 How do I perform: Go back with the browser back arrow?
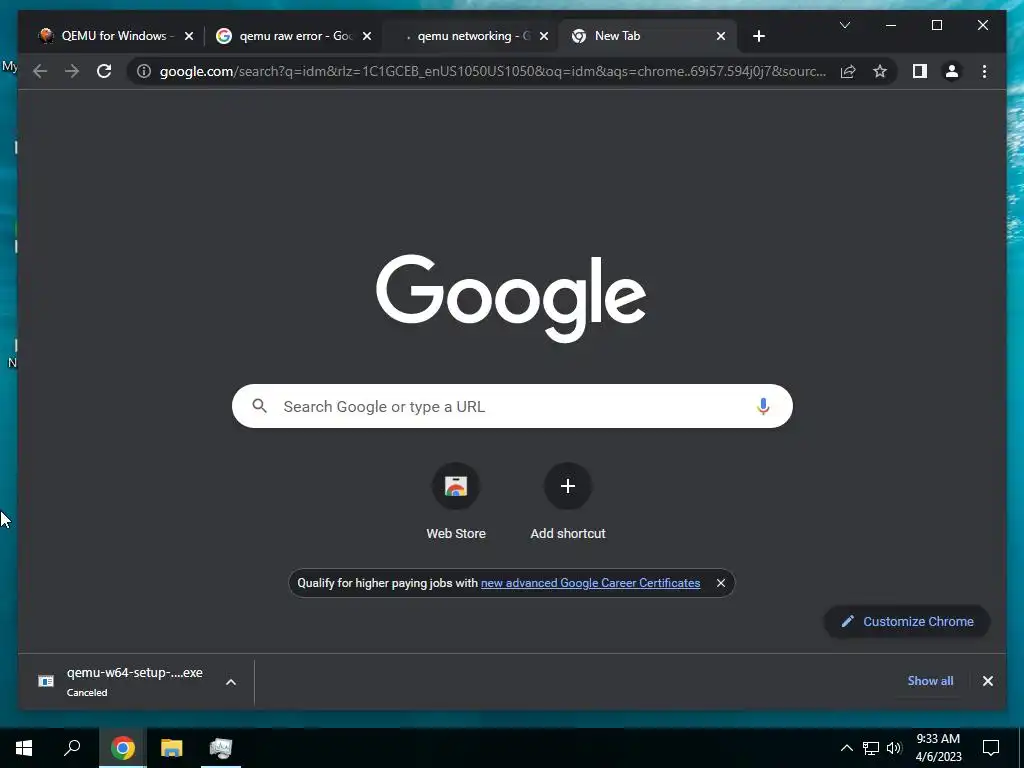pos(40,71)
